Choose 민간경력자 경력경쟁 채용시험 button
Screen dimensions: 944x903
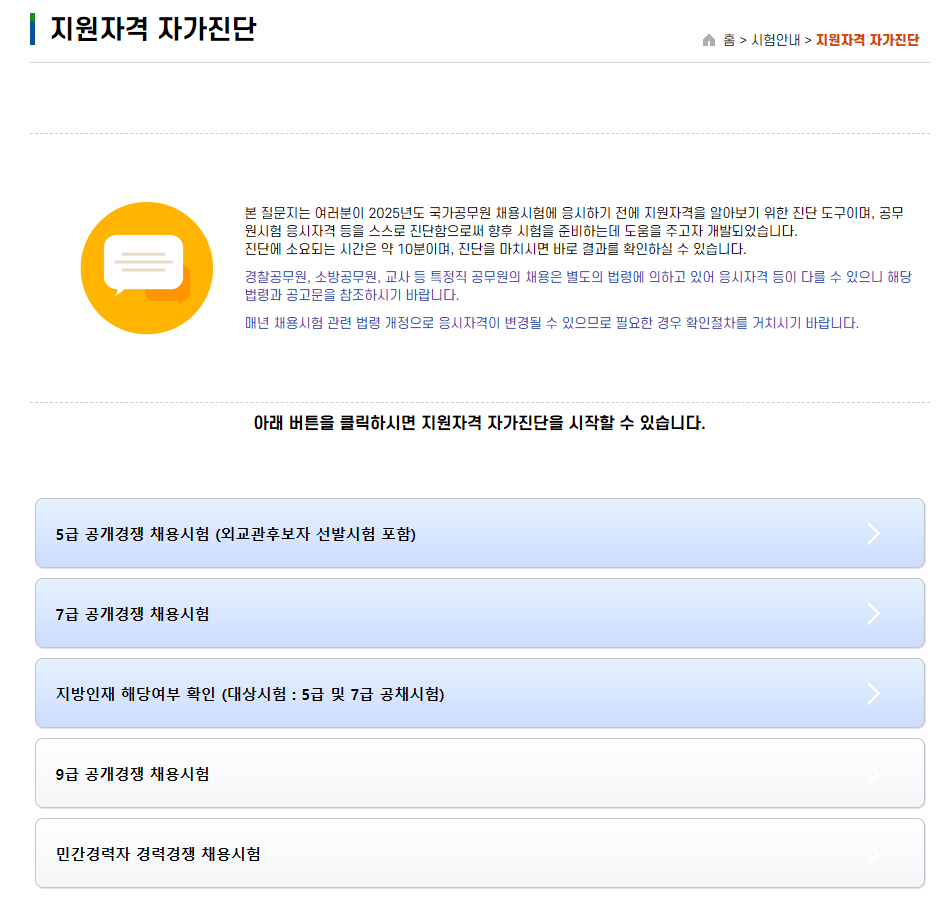click(x=480, y=853)
